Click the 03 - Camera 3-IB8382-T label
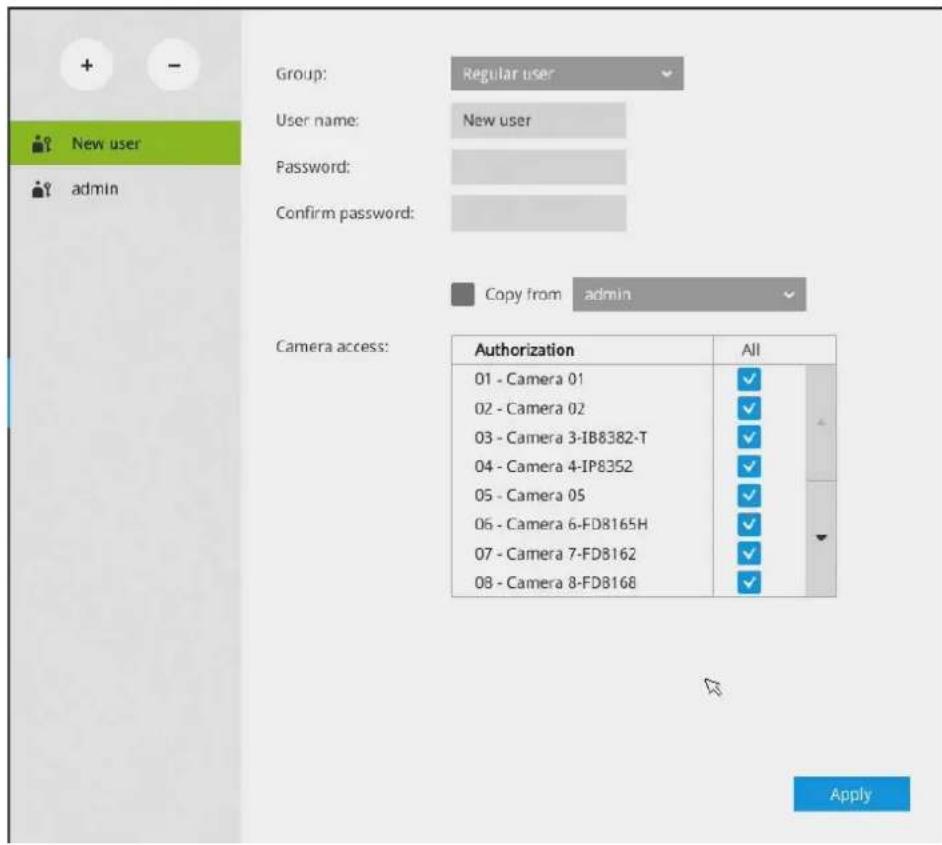This screenshot has width=942, height=845. tap(561, 438)
